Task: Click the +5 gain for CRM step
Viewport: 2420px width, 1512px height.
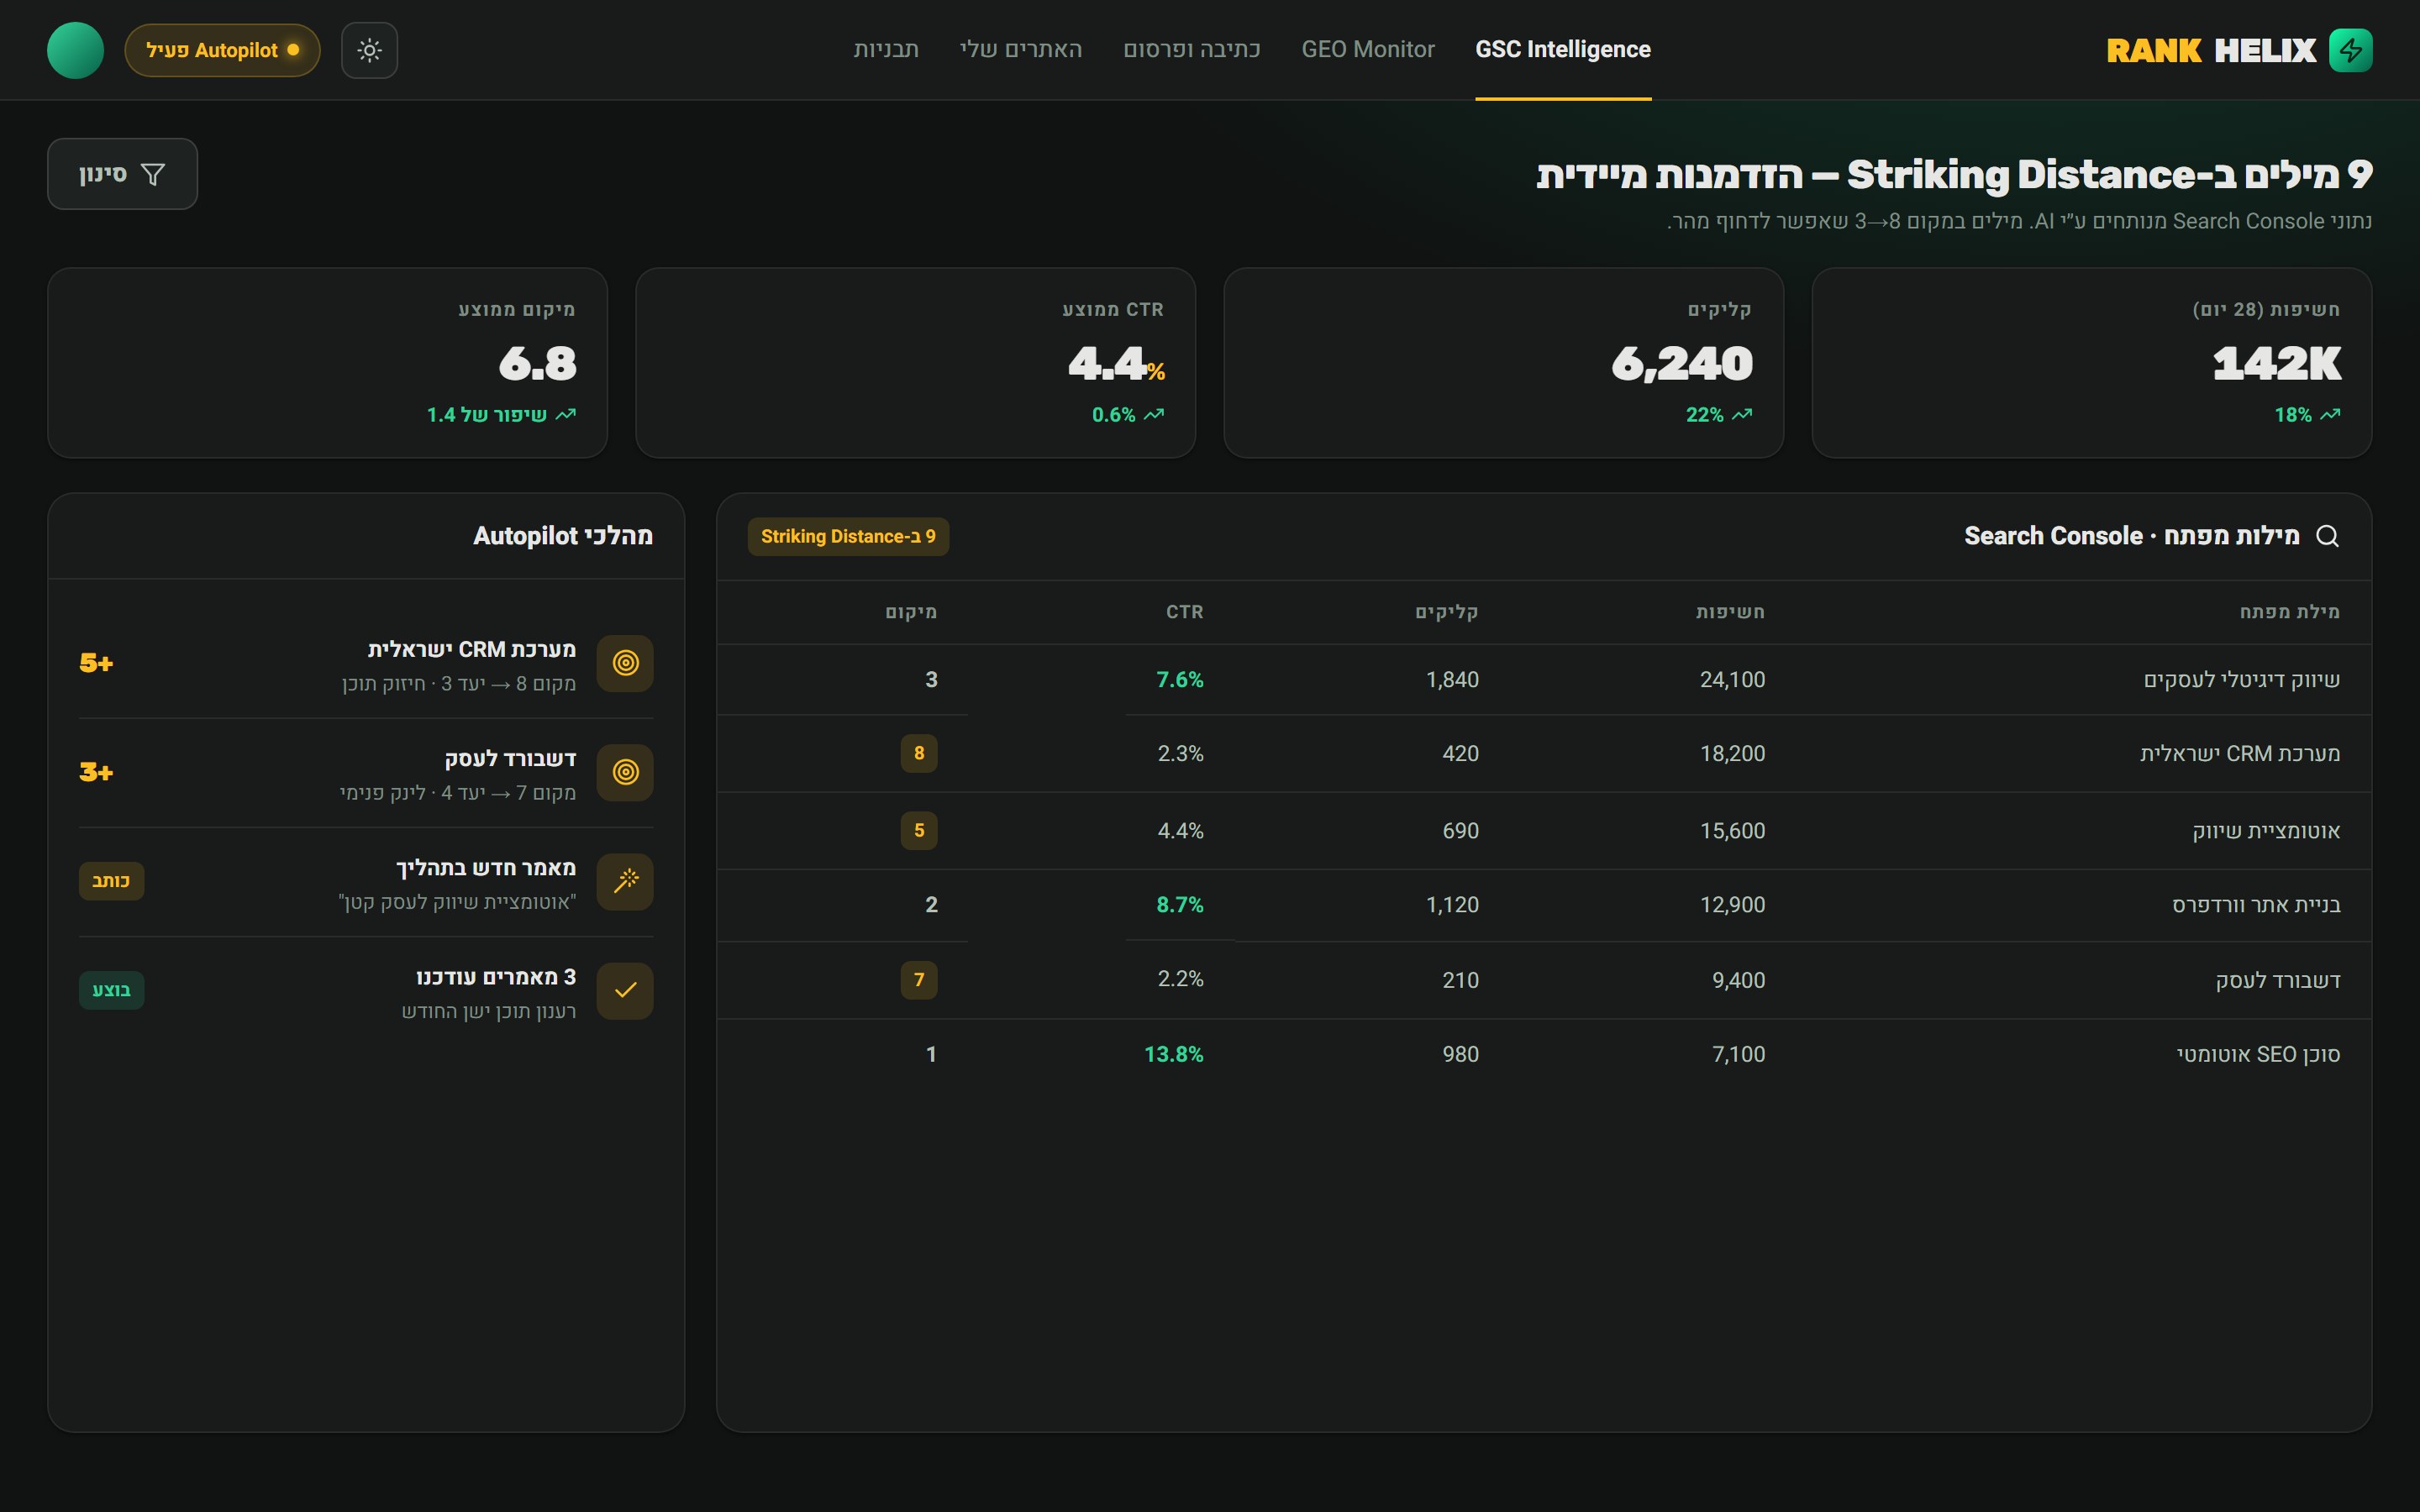Action: point(96,663)
